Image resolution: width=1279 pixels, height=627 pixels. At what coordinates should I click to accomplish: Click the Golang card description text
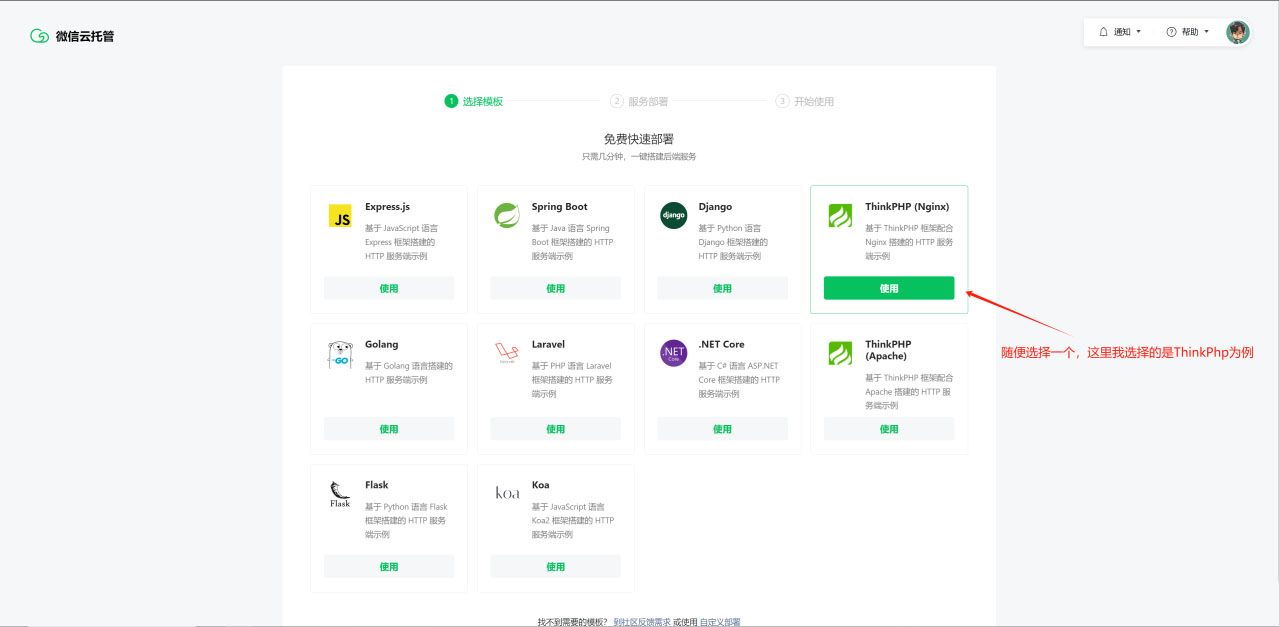click(x=409, y=373)
